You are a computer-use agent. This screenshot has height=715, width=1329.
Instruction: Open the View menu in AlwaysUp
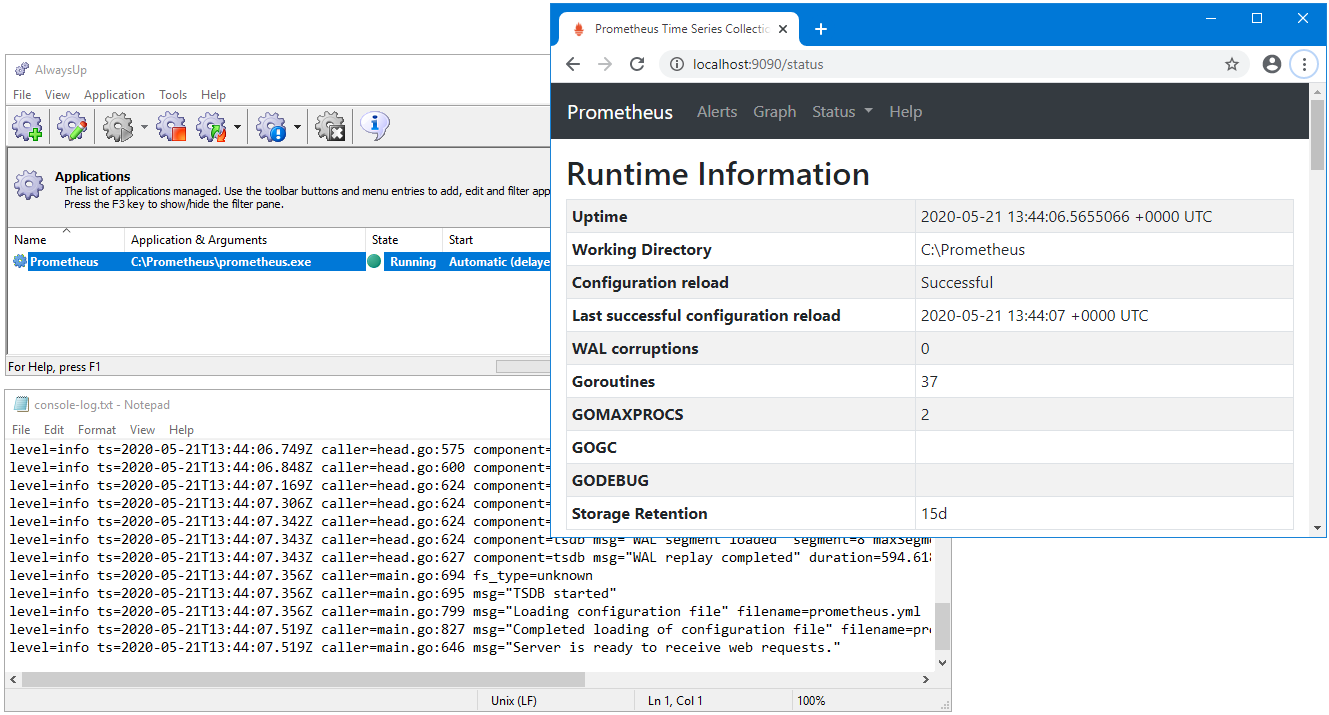click(x=58, y=95)
